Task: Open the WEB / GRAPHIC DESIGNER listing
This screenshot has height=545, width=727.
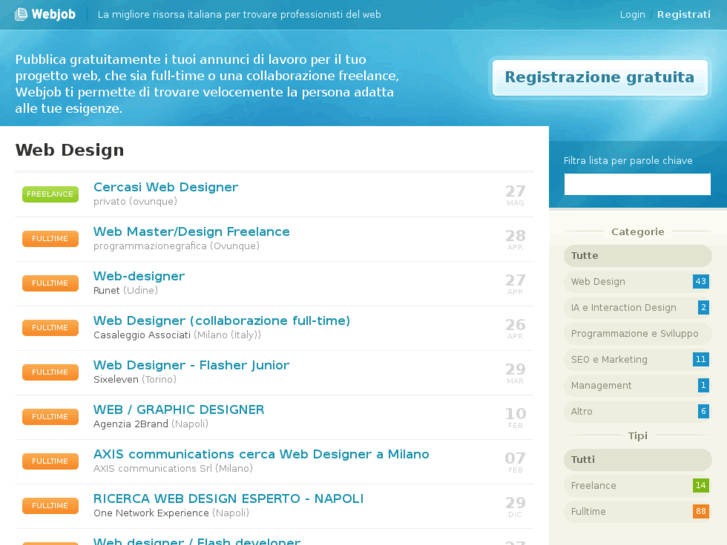Action: point(179,410)
